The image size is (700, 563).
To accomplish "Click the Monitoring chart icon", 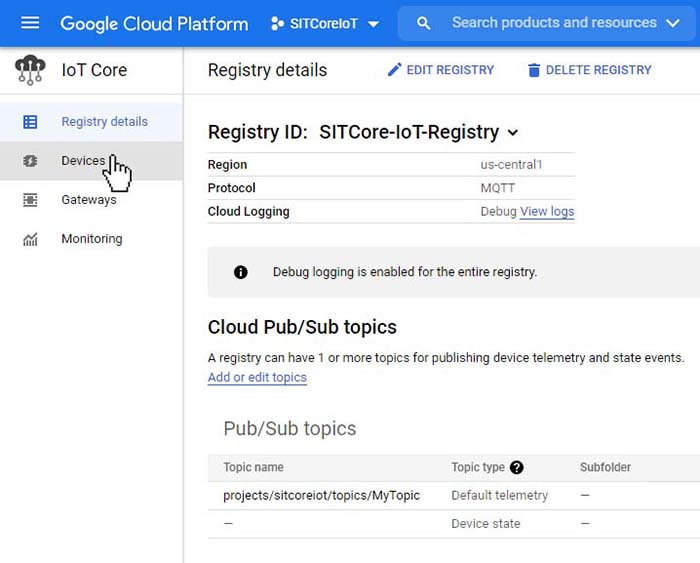I will (x=30, y=239).
